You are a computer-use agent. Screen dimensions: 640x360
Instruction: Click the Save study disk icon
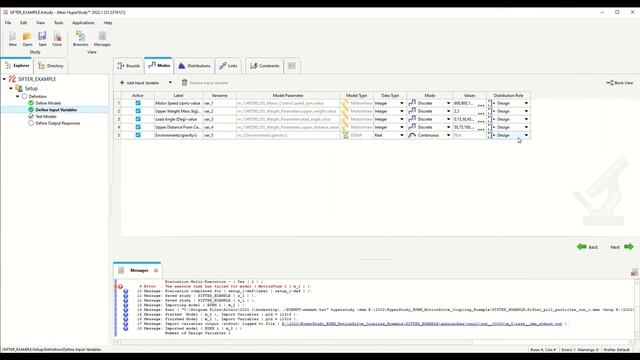42,36
